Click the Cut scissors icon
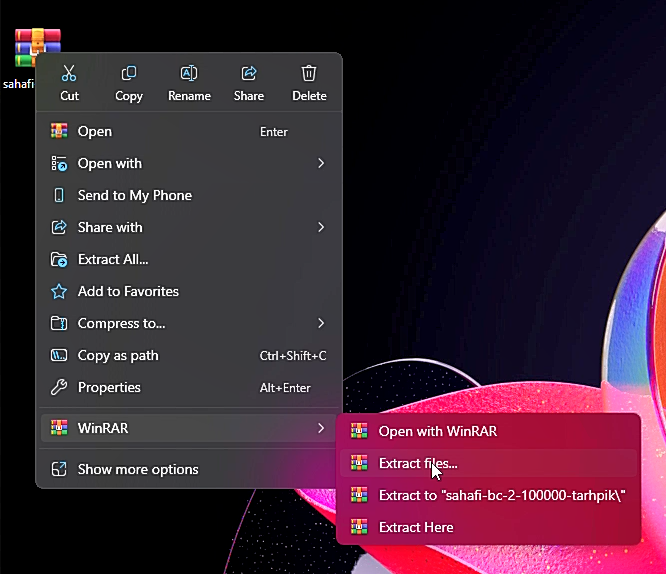Viewport: 666px width, 574px height. pyautogui.click(x=69, y=73)
